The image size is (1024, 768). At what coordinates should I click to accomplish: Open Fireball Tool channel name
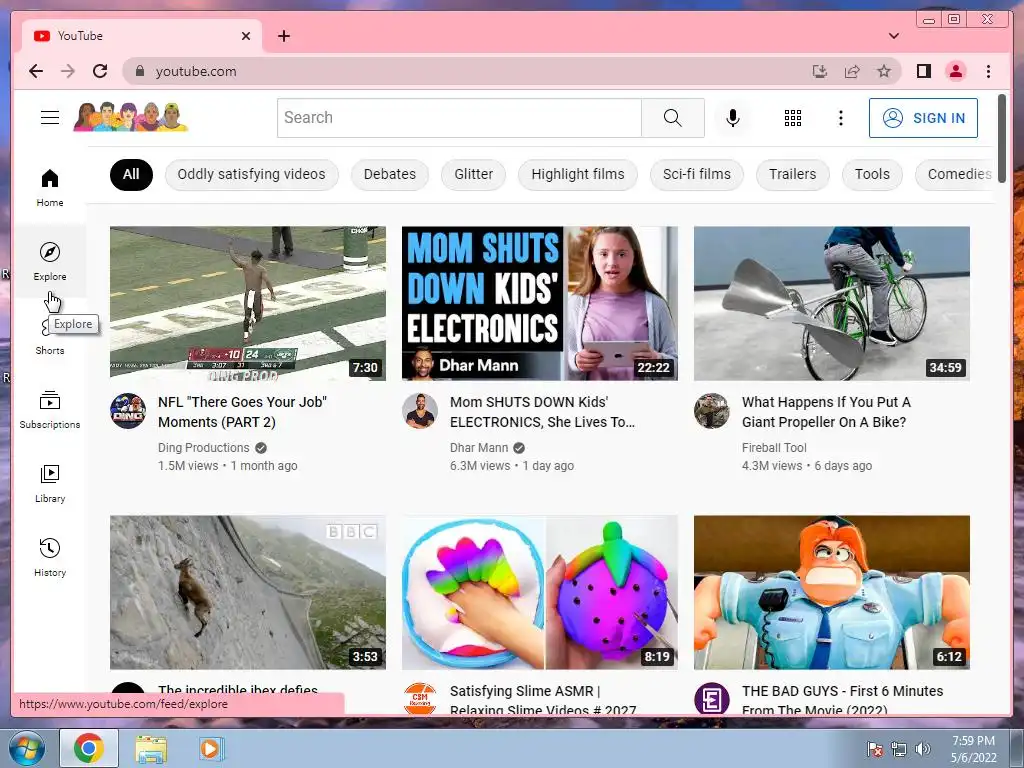tap(774, 447)
